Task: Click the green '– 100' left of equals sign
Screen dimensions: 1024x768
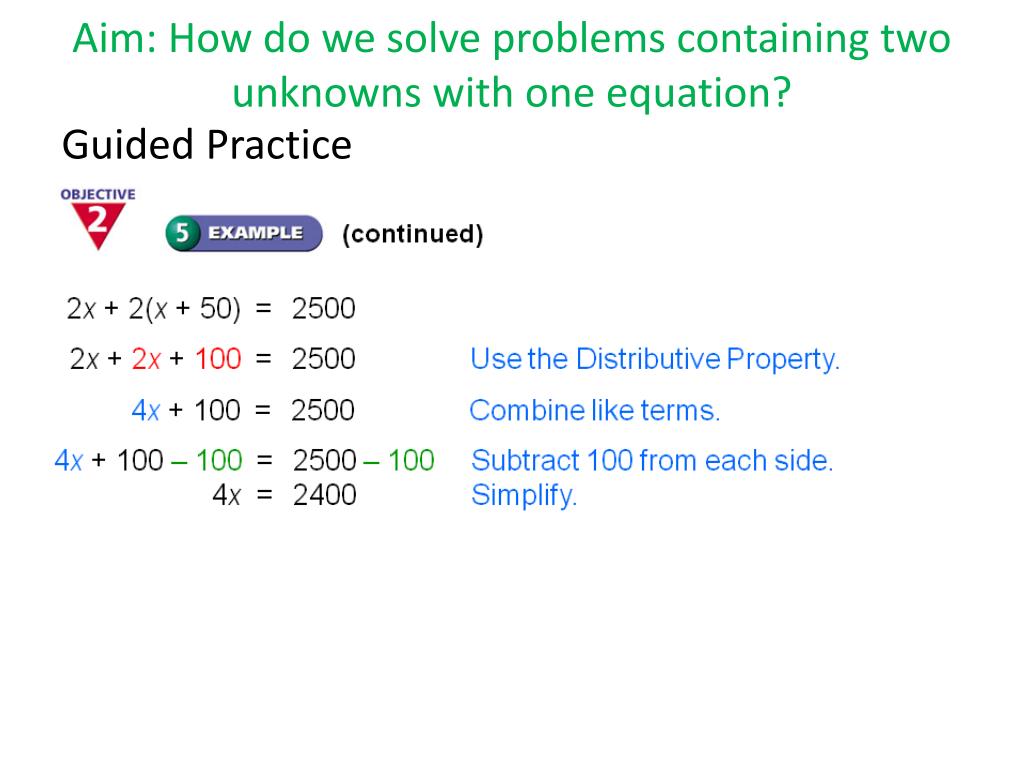Action: click(207, 460)
